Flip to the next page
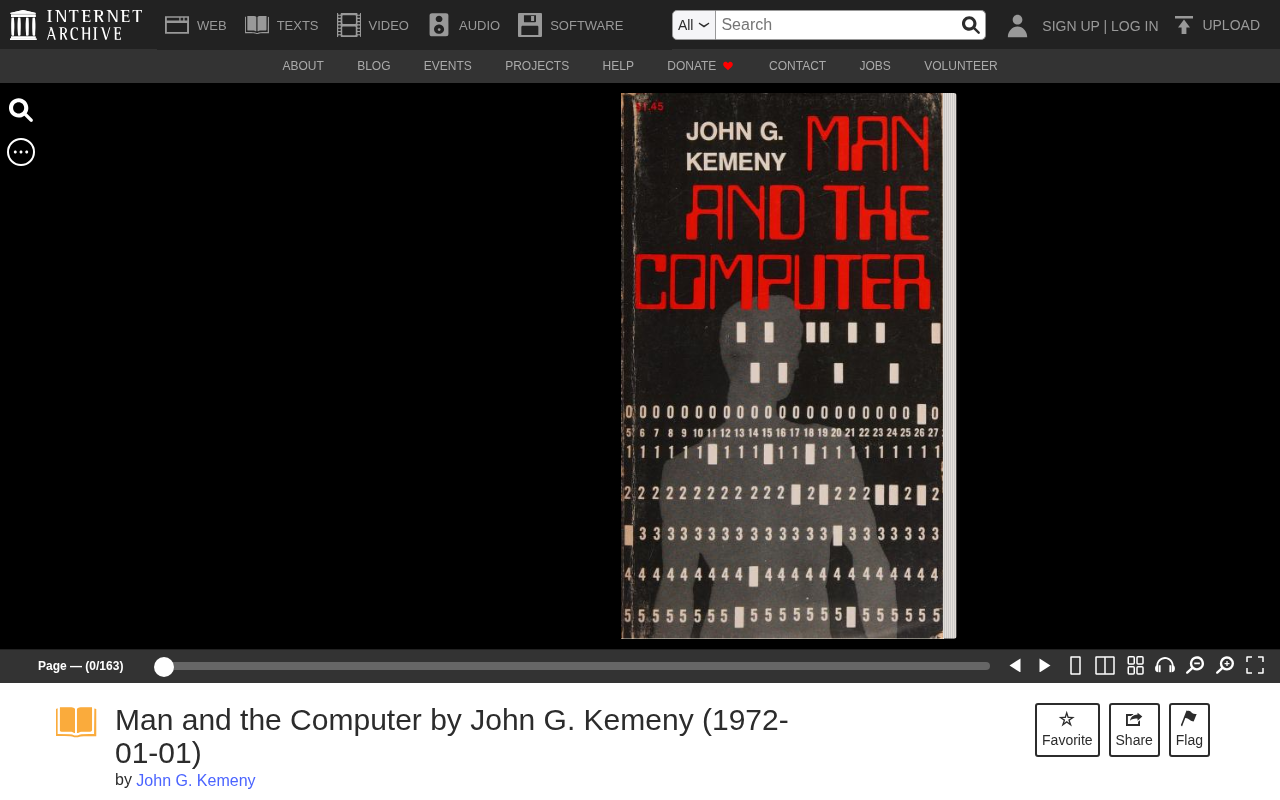This screenshot has height=800, width=1280. point(1045,666)
